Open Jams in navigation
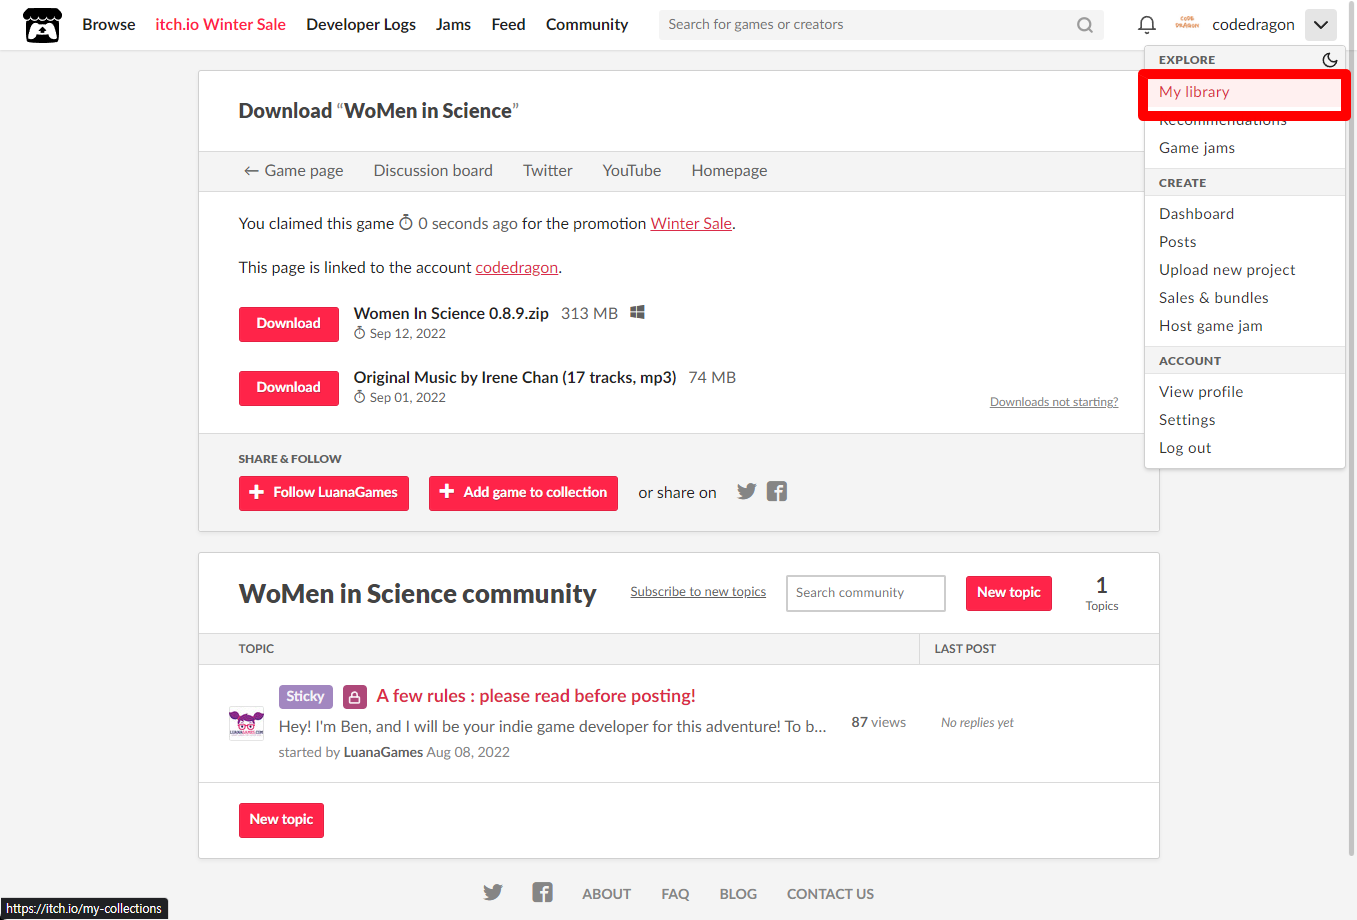Screen dimensions: 1357x920 (453, 25)
